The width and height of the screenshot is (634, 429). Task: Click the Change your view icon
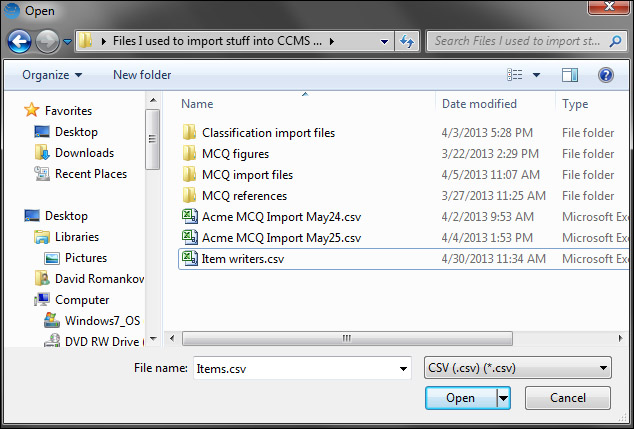515,75
